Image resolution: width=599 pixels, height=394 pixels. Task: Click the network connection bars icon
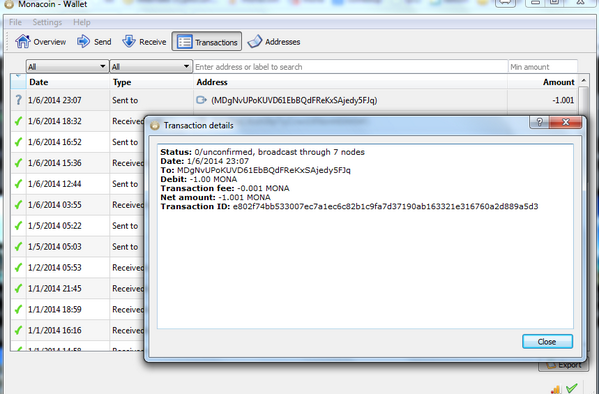(556, 389)
